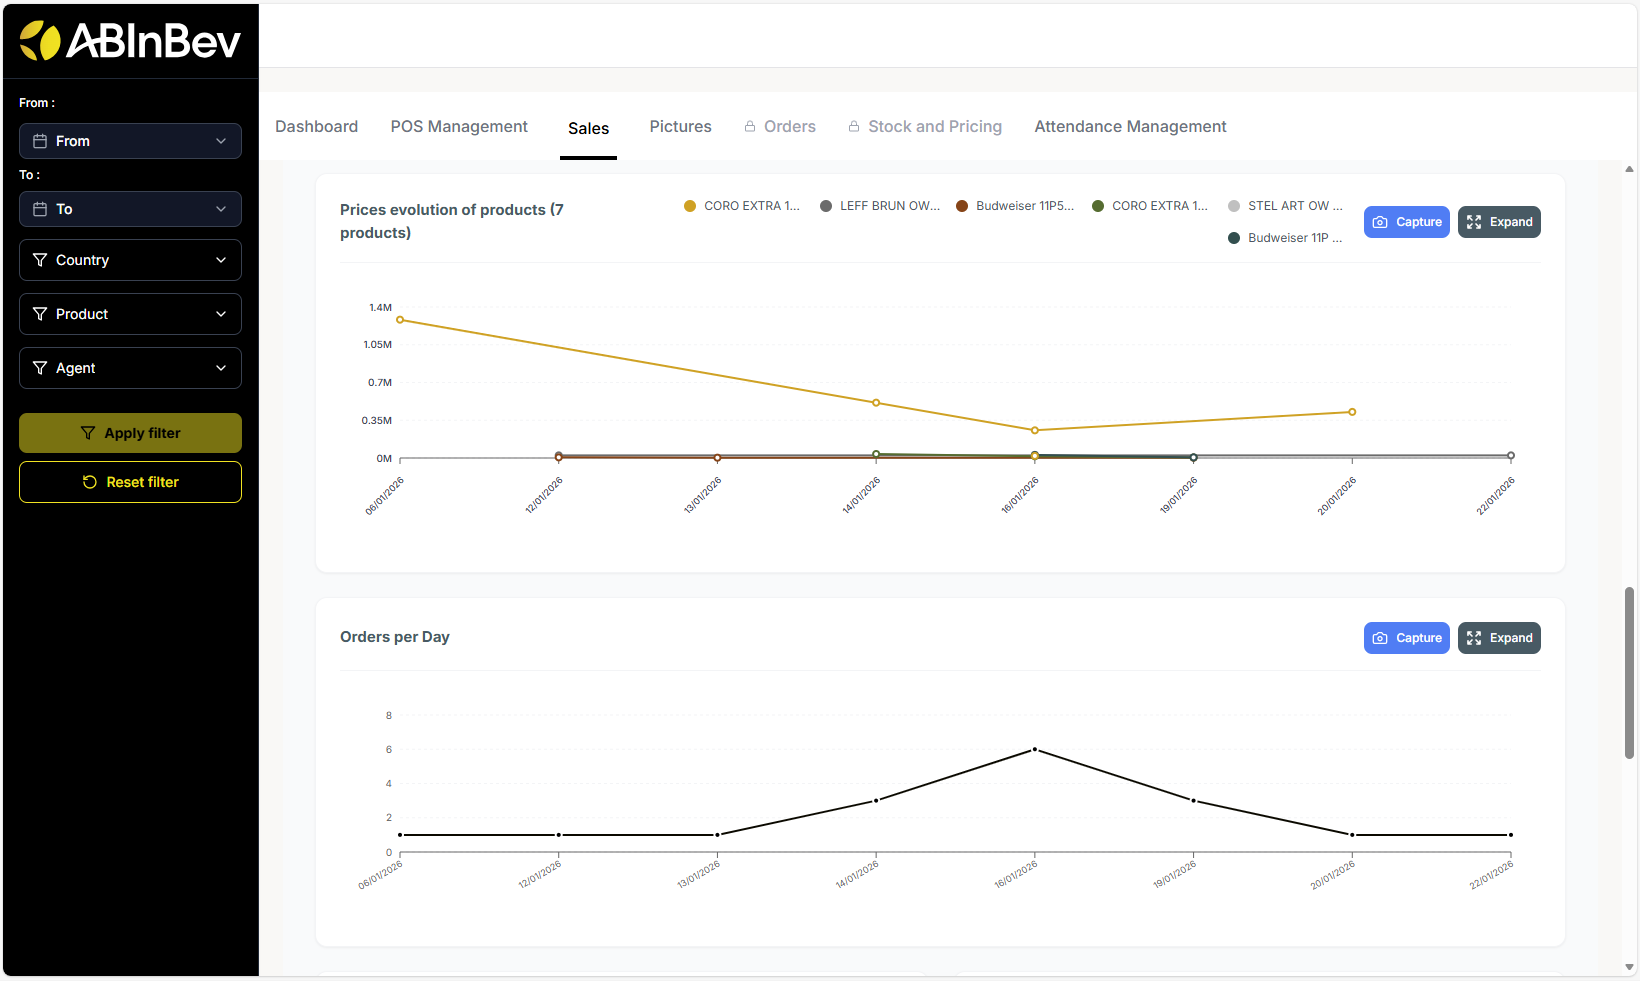Click the calendar icon in To field
The width and height of the screenshot is (1640, 981).
click(x=40, y=209)
